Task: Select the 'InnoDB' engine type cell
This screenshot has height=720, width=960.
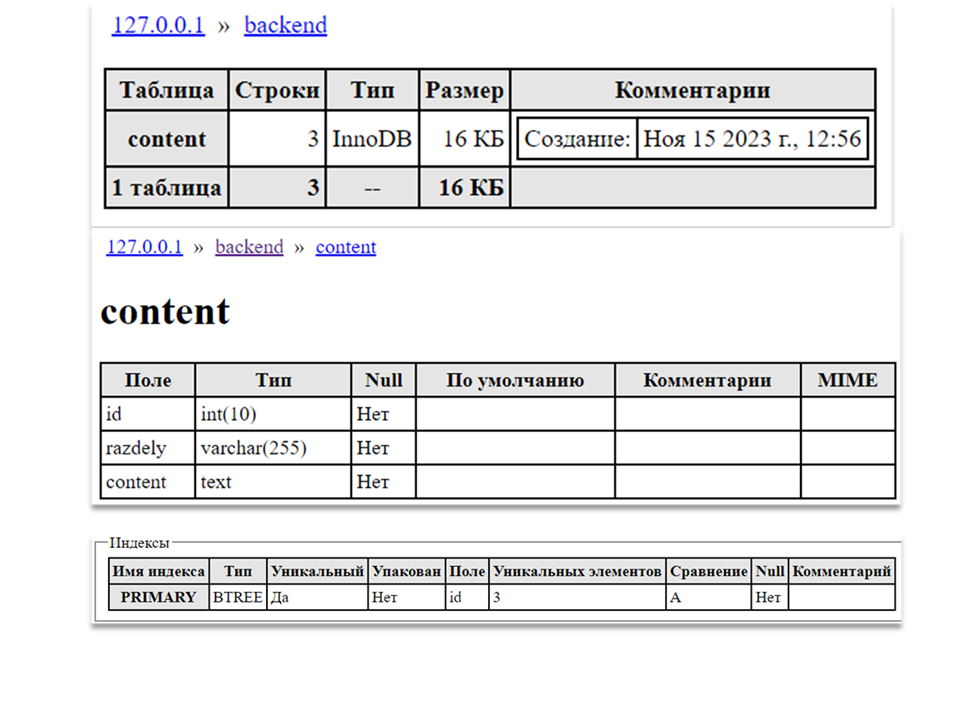Action: (x=372, y=139)
